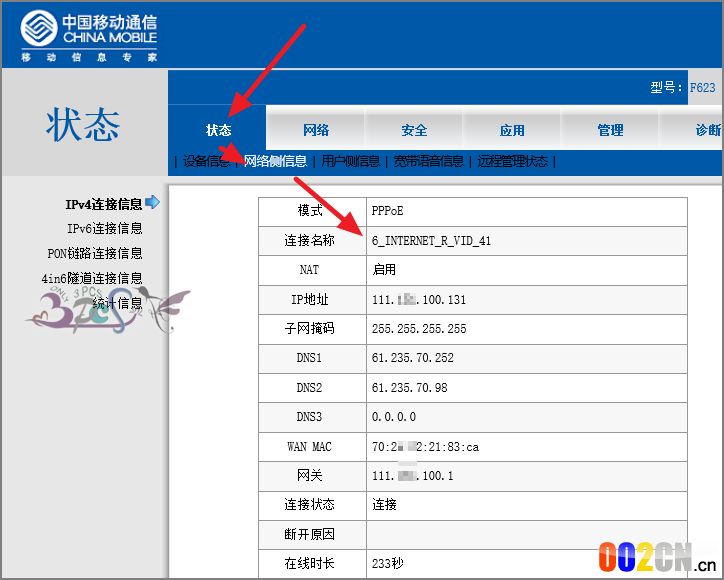The height and width of the screenshot is (580, 724).
Task: Click the 在线时长 row label
Action: coord(309,563)
